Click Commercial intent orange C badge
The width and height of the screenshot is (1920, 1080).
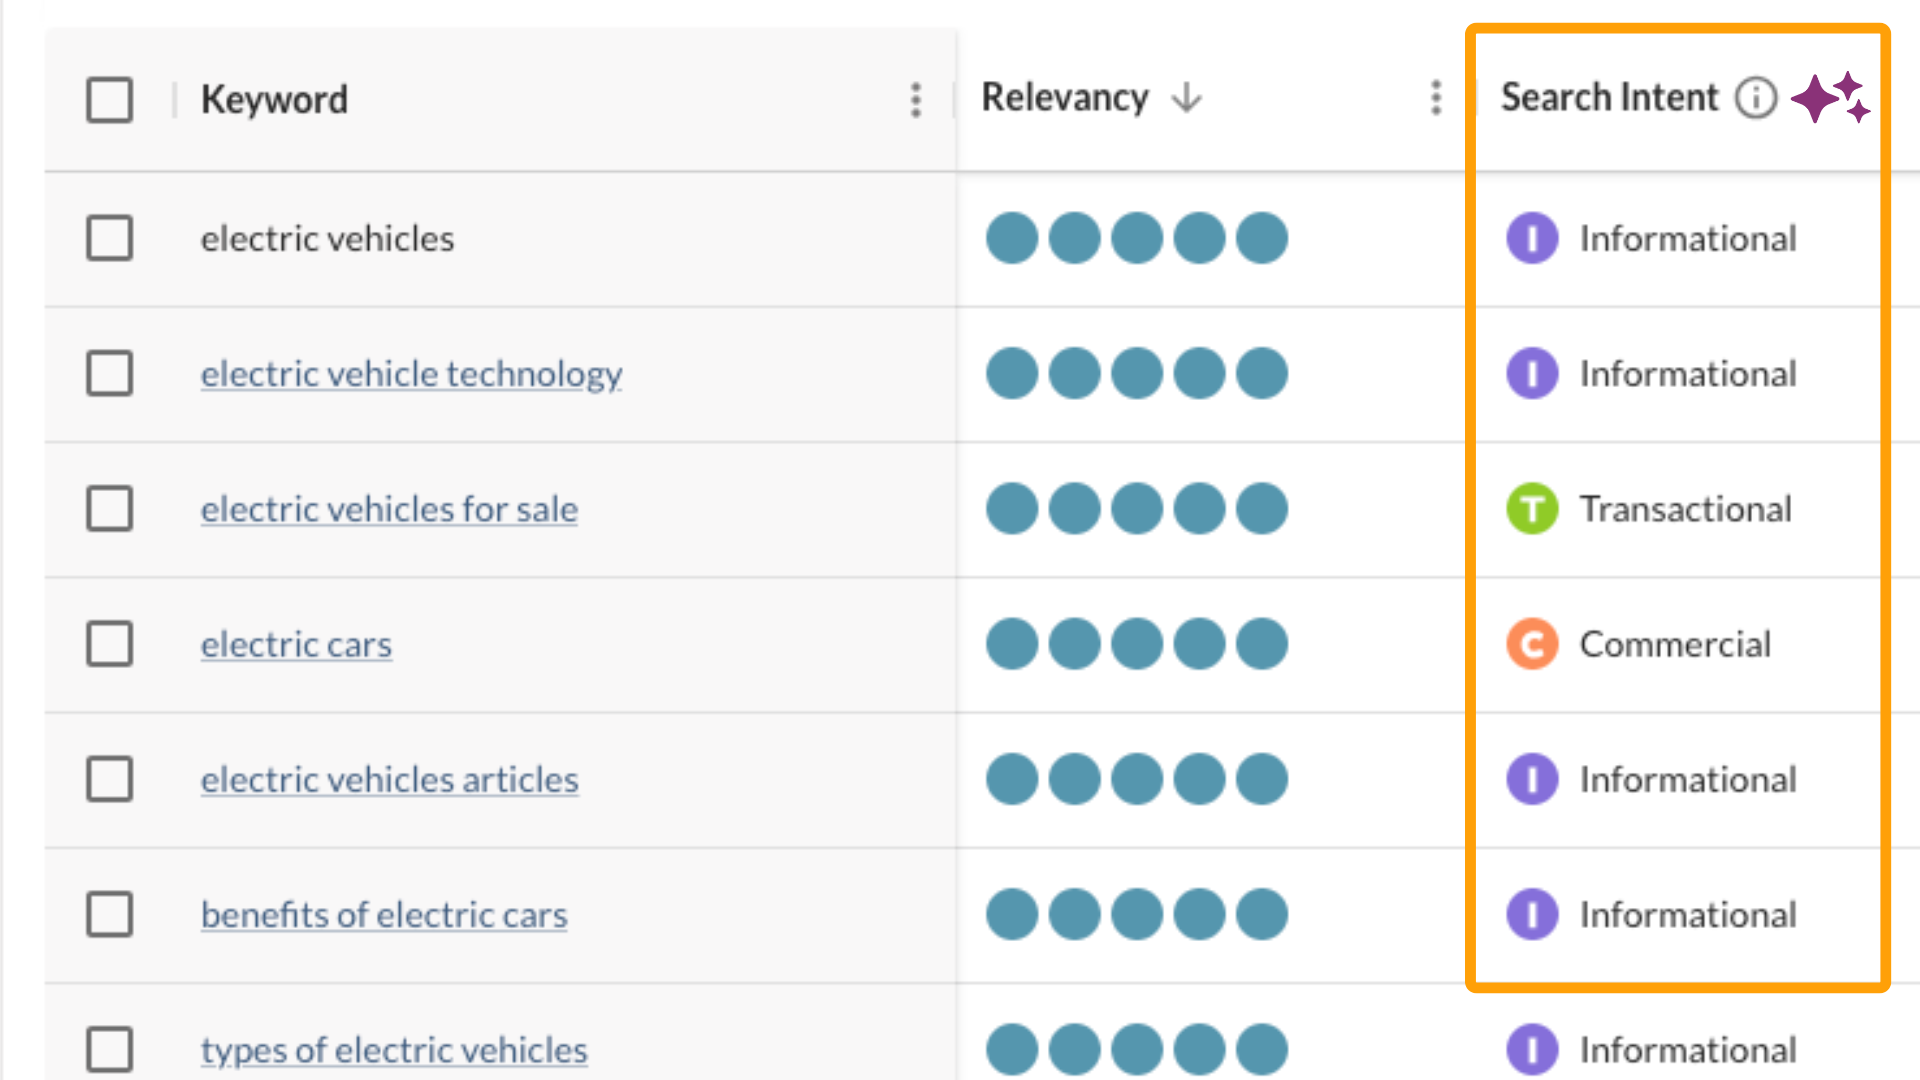1532,644
